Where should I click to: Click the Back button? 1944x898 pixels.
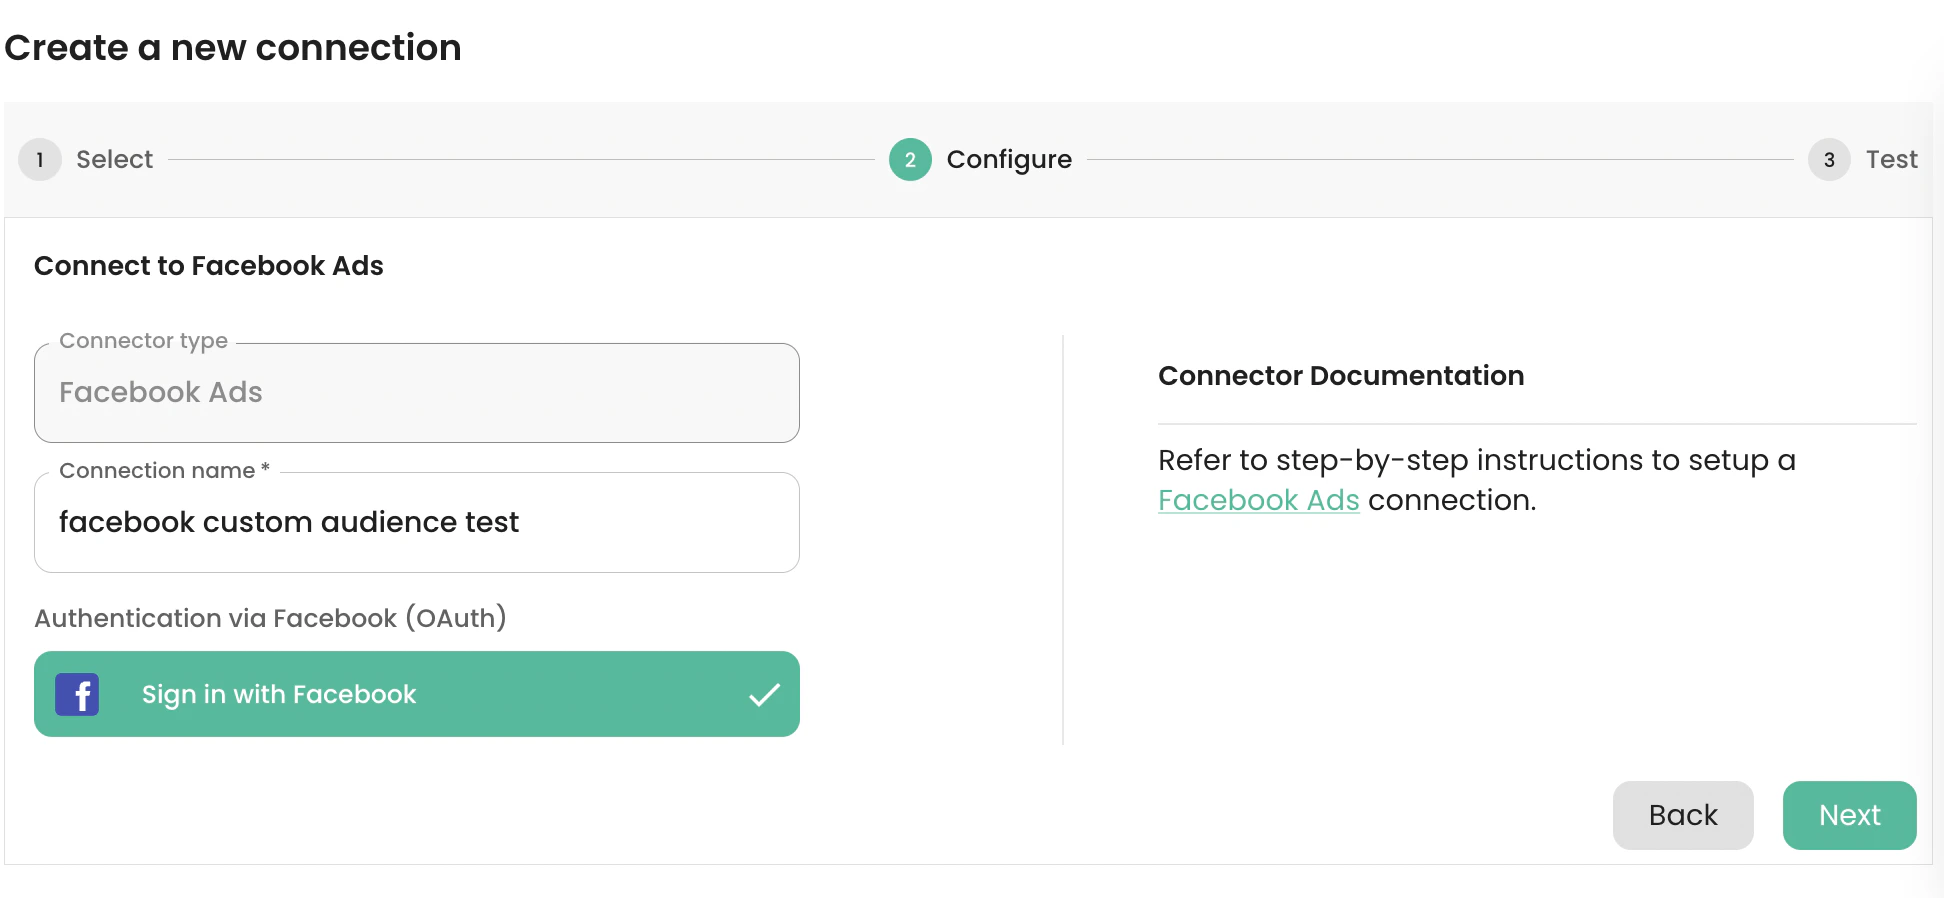tap(1683, 815)
